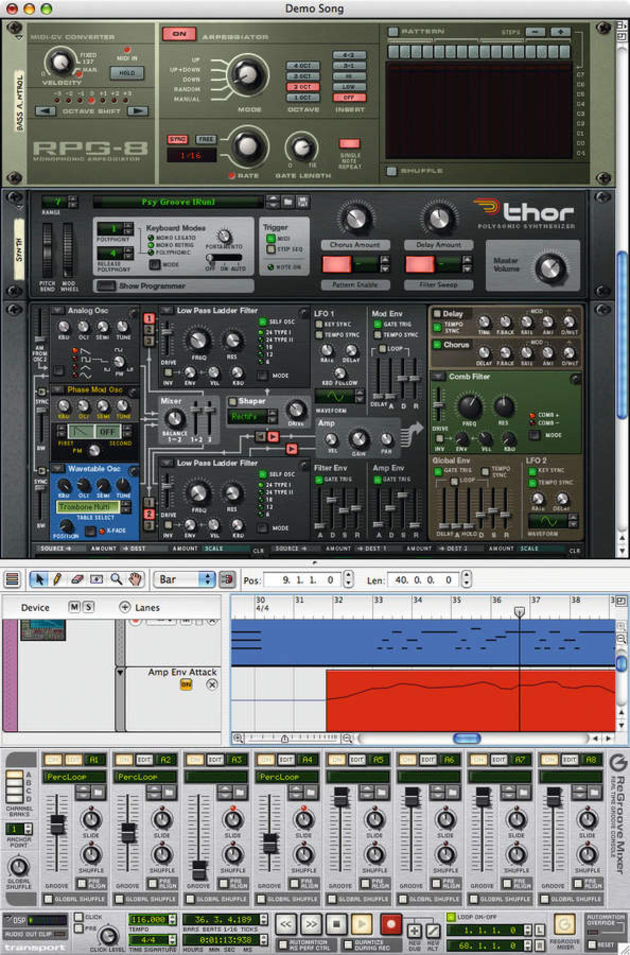Enable the Shuffle option in RPG-8

point(393,170)
